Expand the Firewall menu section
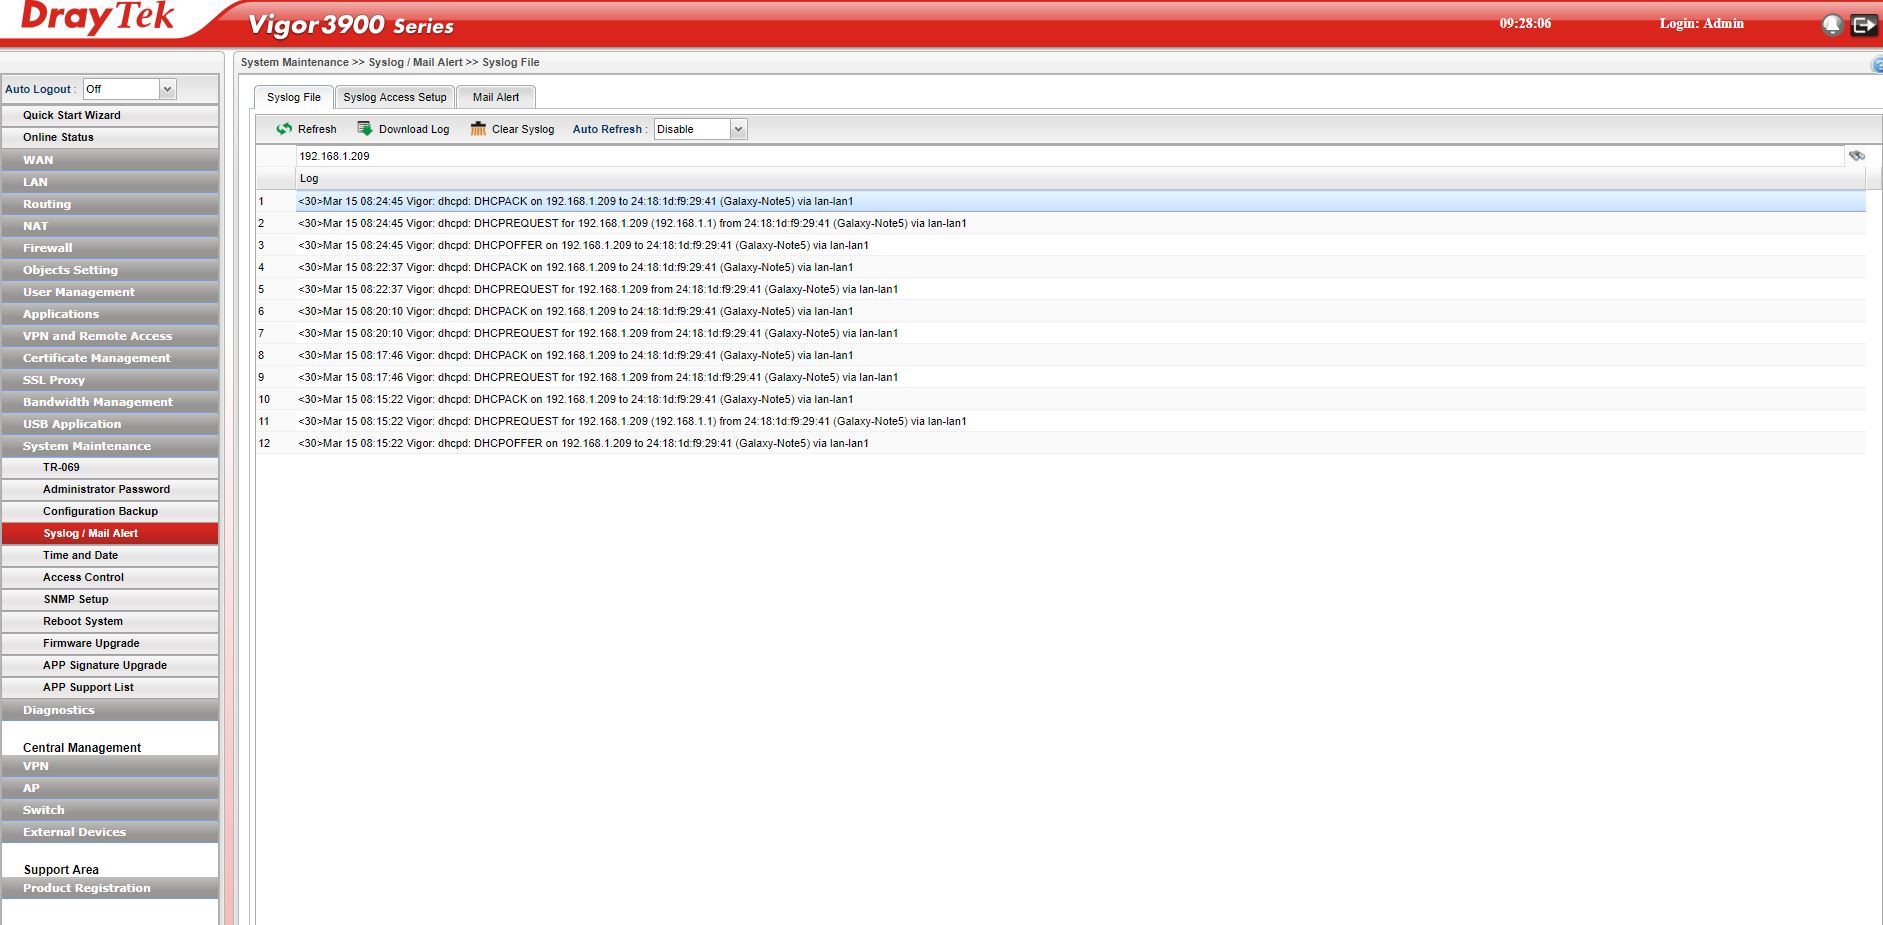Viewport: 1883px width, 925px height. [x=48, y=248]
